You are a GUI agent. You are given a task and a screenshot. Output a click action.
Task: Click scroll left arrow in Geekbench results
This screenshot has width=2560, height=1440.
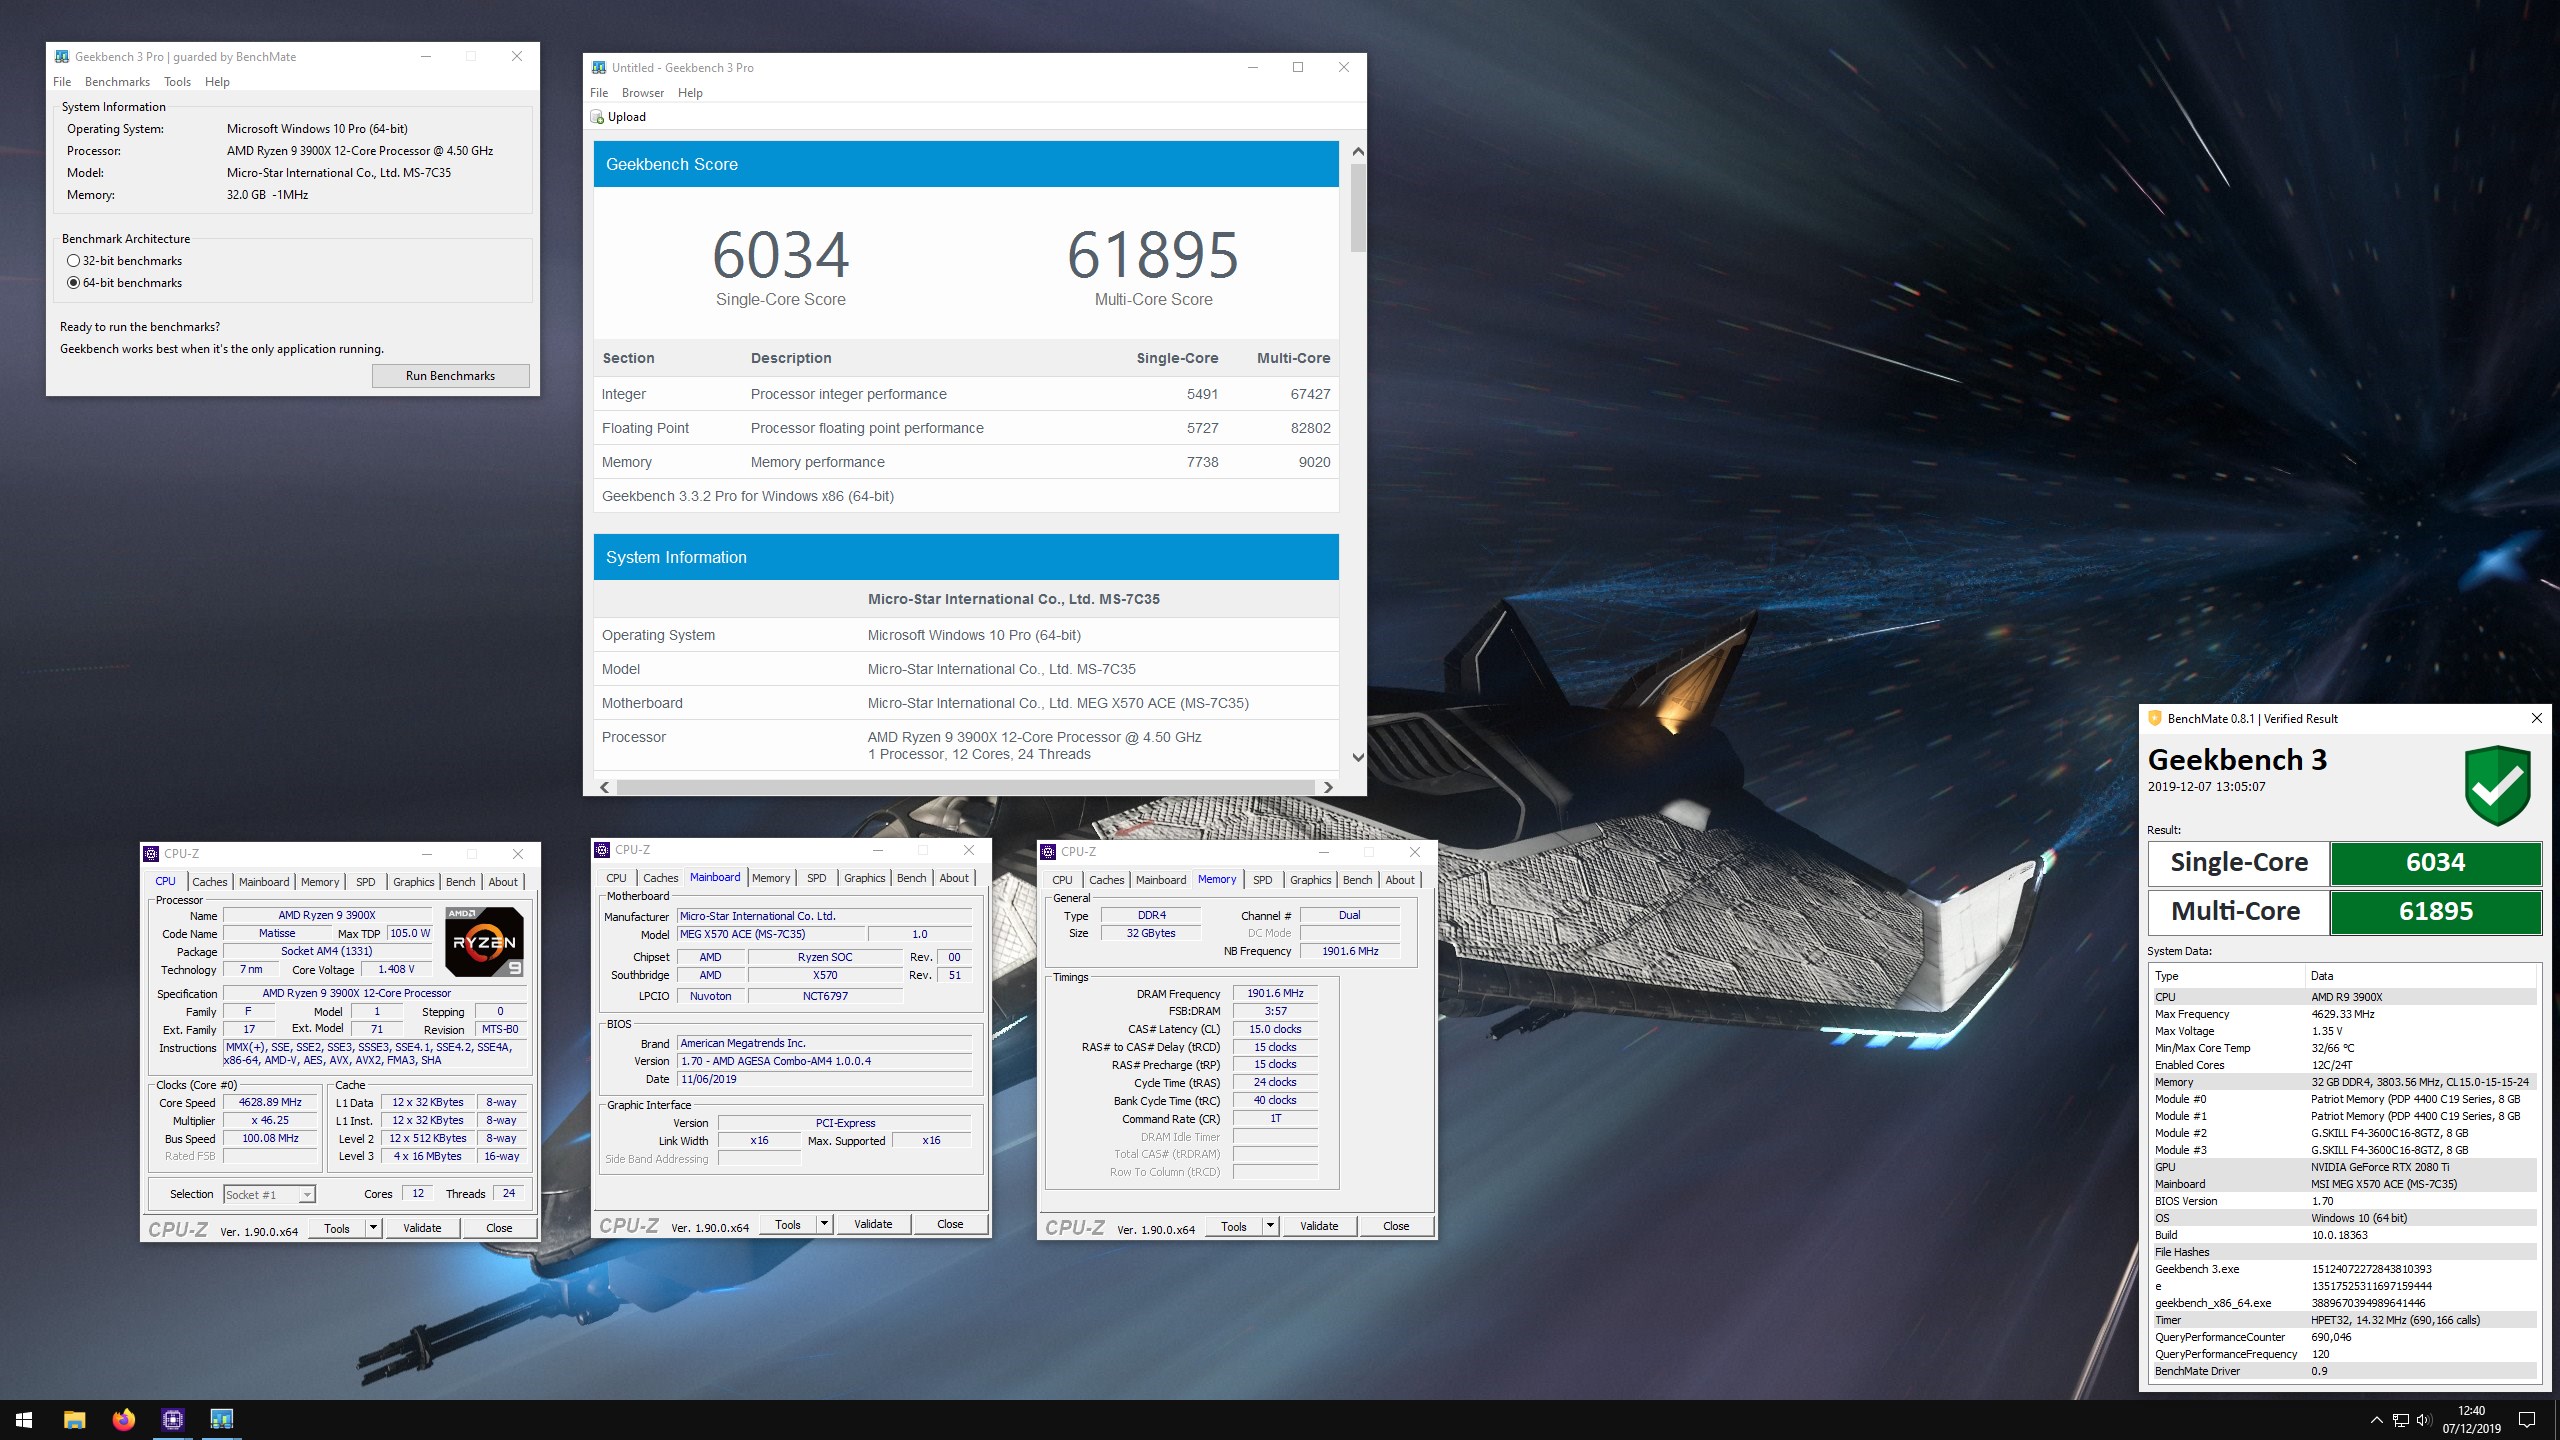point(605,788)
